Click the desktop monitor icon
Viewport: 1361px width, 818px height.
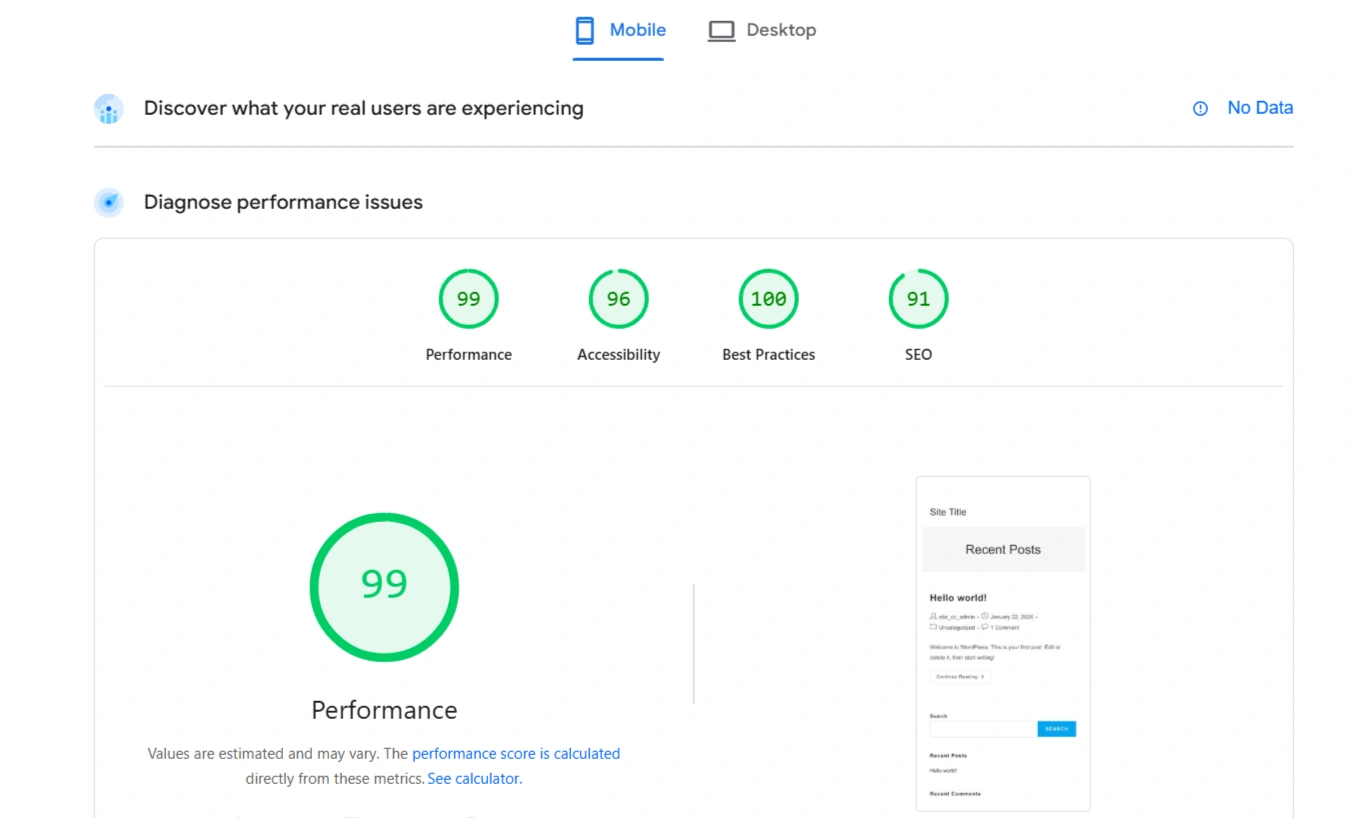coord(721,31)
